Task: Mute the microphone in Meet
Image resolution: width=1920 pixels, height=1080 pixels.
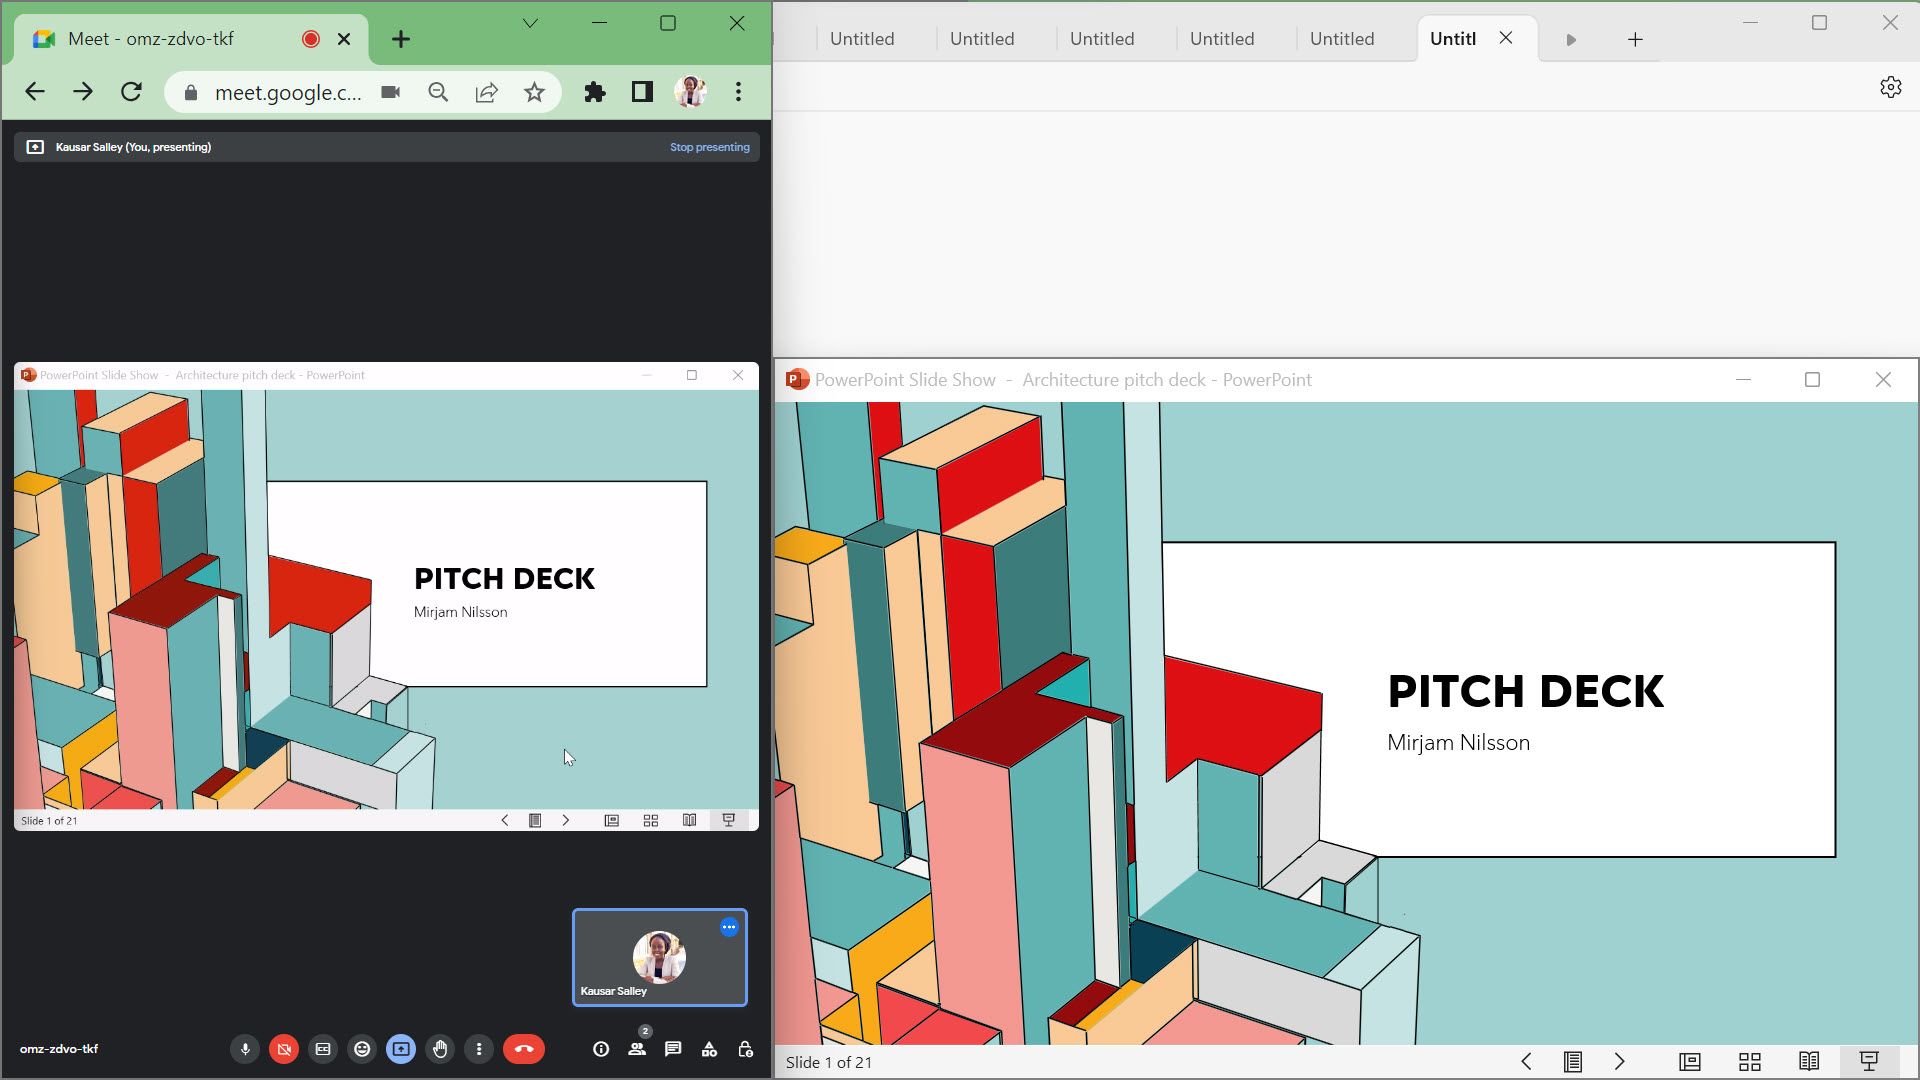Action: pos(244,1049)
